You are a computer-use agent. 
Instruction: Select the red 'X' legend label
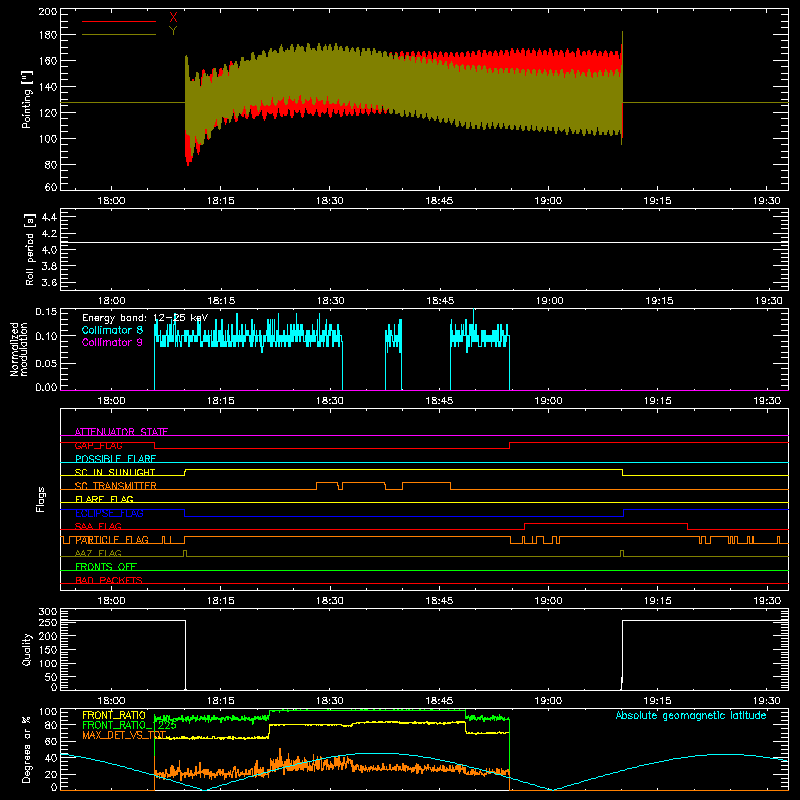(x=173, y=18)
